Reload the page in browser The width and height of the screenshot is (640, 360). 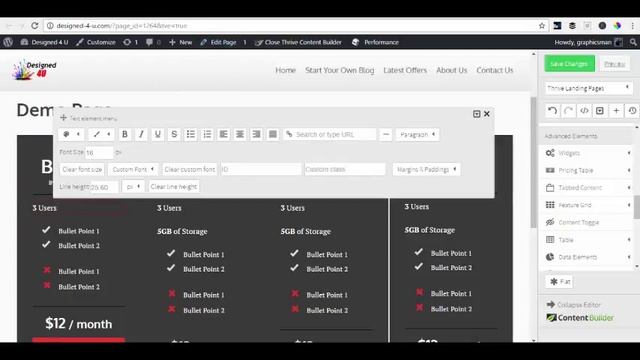pos(35,26)
